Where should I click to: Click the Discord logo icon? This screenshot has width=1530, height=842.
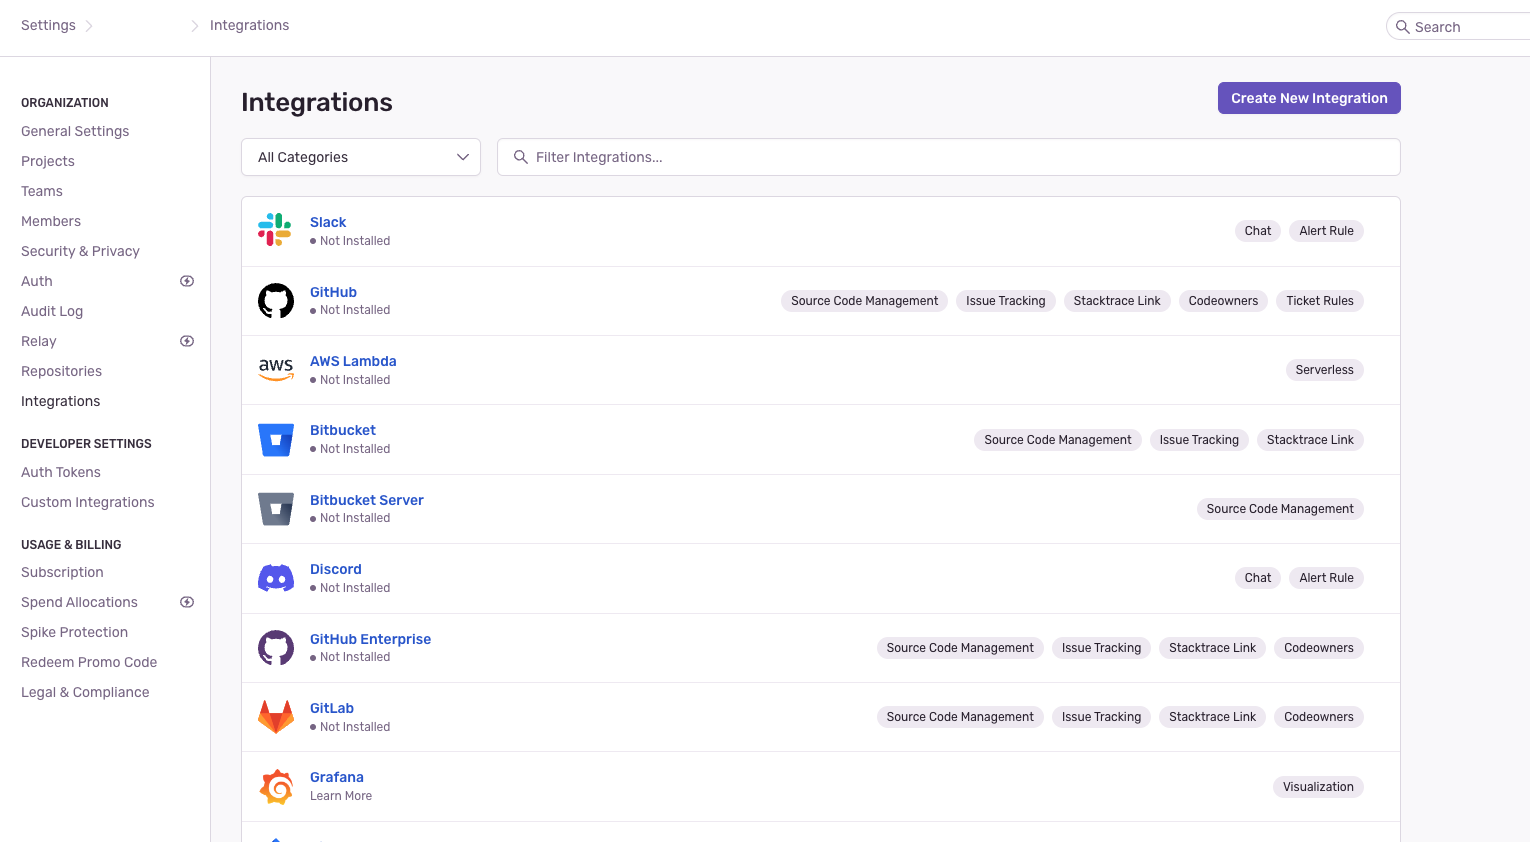[276, 578]
